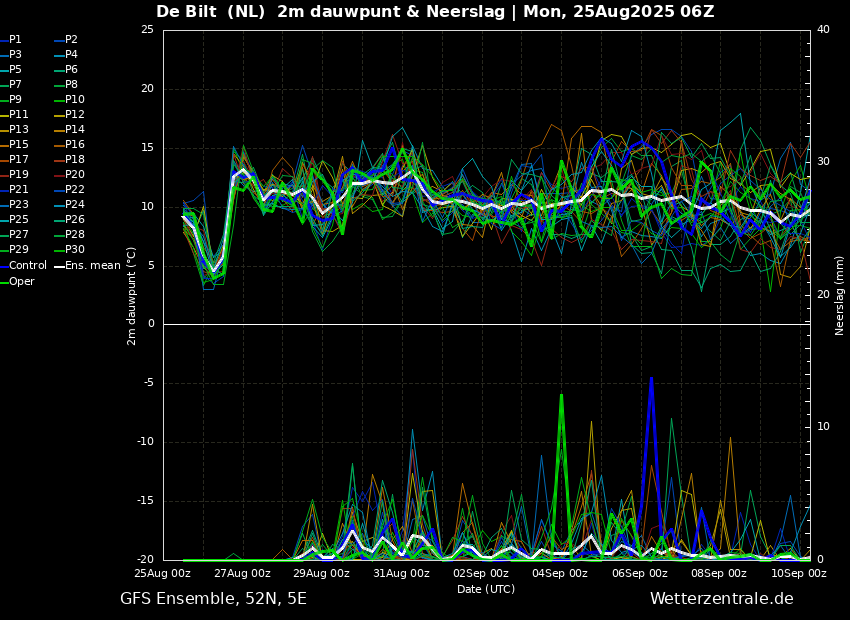Select the '04Sep 00z' date tick label

560,573
